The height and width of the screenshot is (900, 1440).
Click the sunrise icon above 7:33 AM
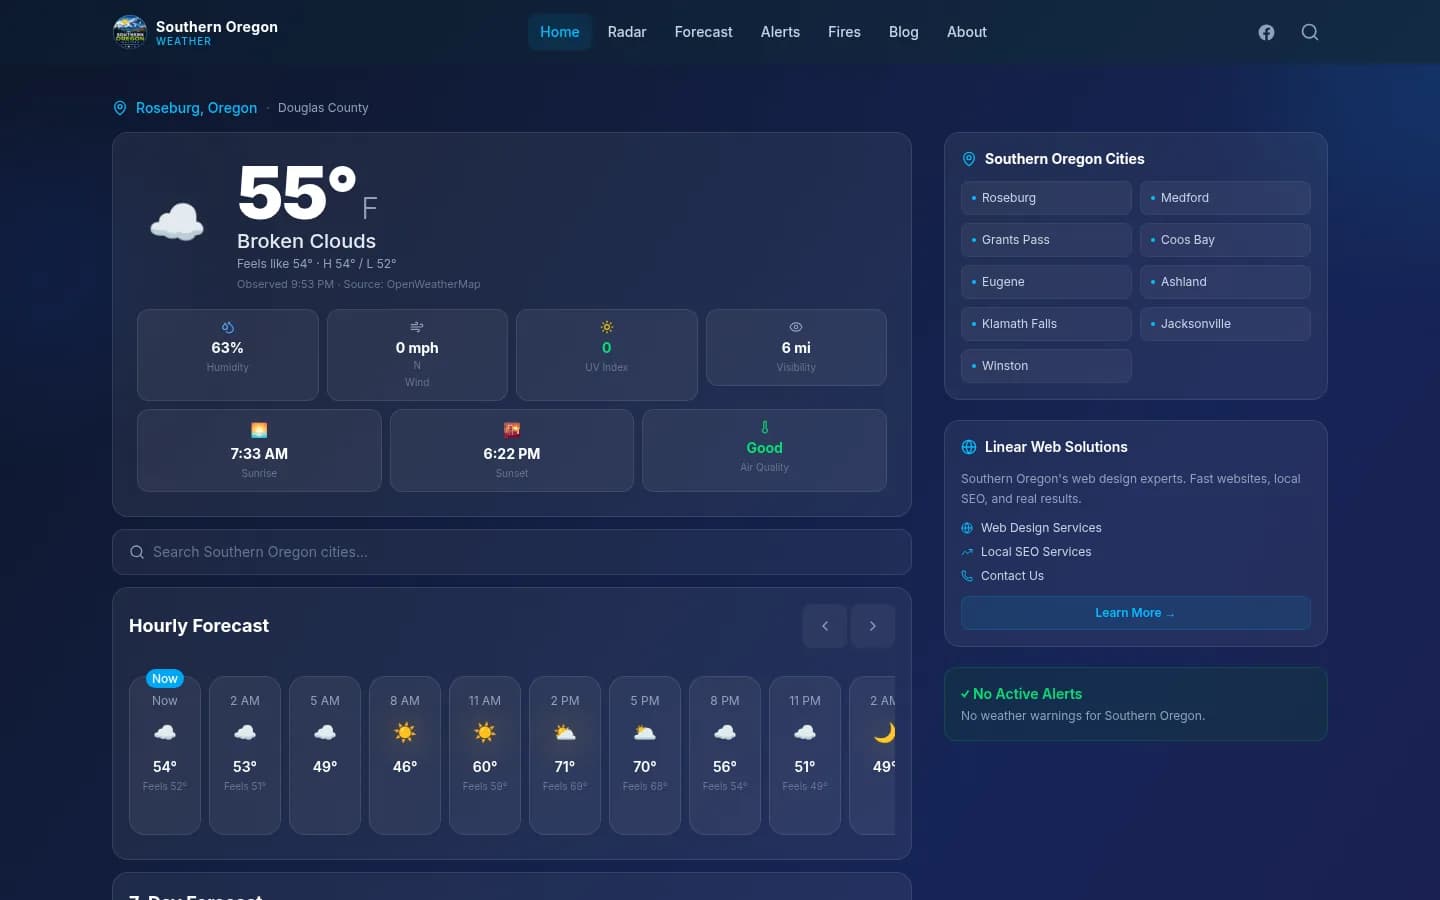point(259,430)
